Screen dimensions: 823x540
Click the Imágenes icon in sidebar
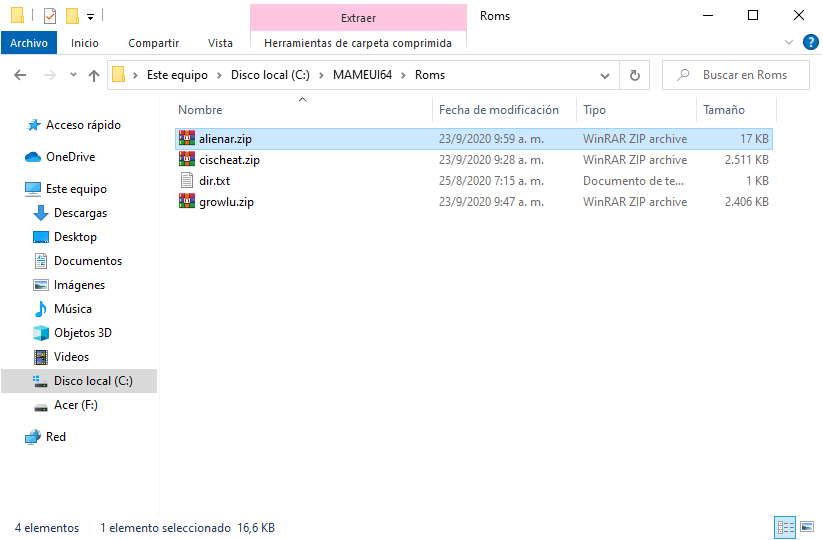(x=41, y=285)
